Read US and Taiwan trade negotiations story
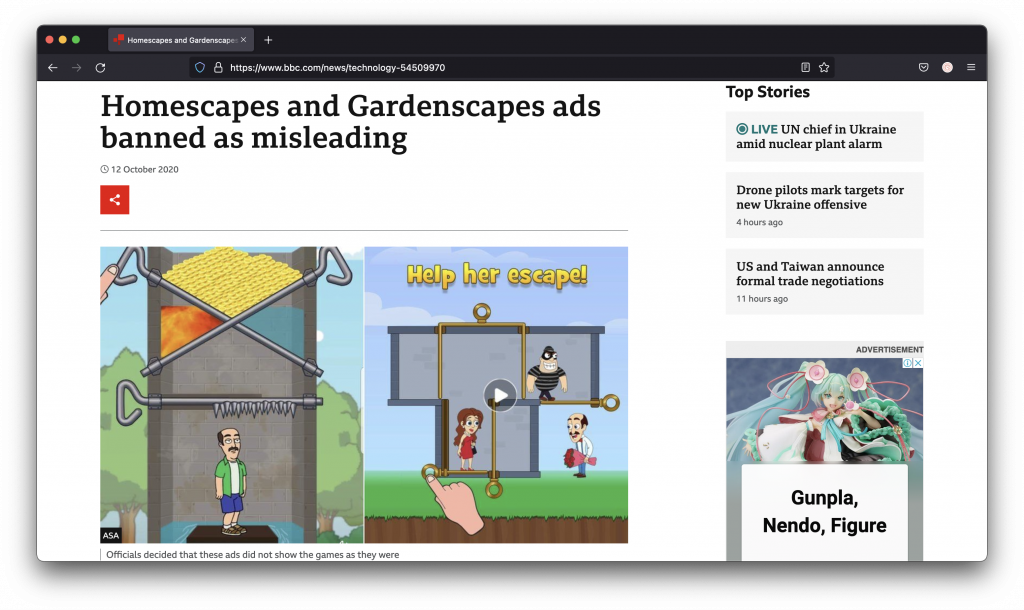The image size is (1024, 610). click(x=810, y=274)
